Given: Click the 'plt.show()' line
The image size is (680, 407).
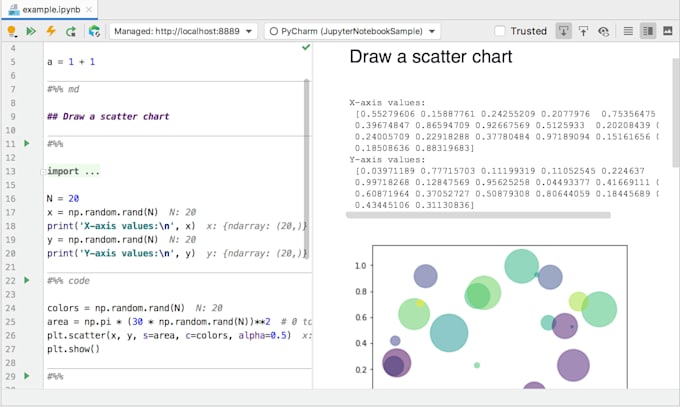Looking at the screenshot, I should 73,349.
